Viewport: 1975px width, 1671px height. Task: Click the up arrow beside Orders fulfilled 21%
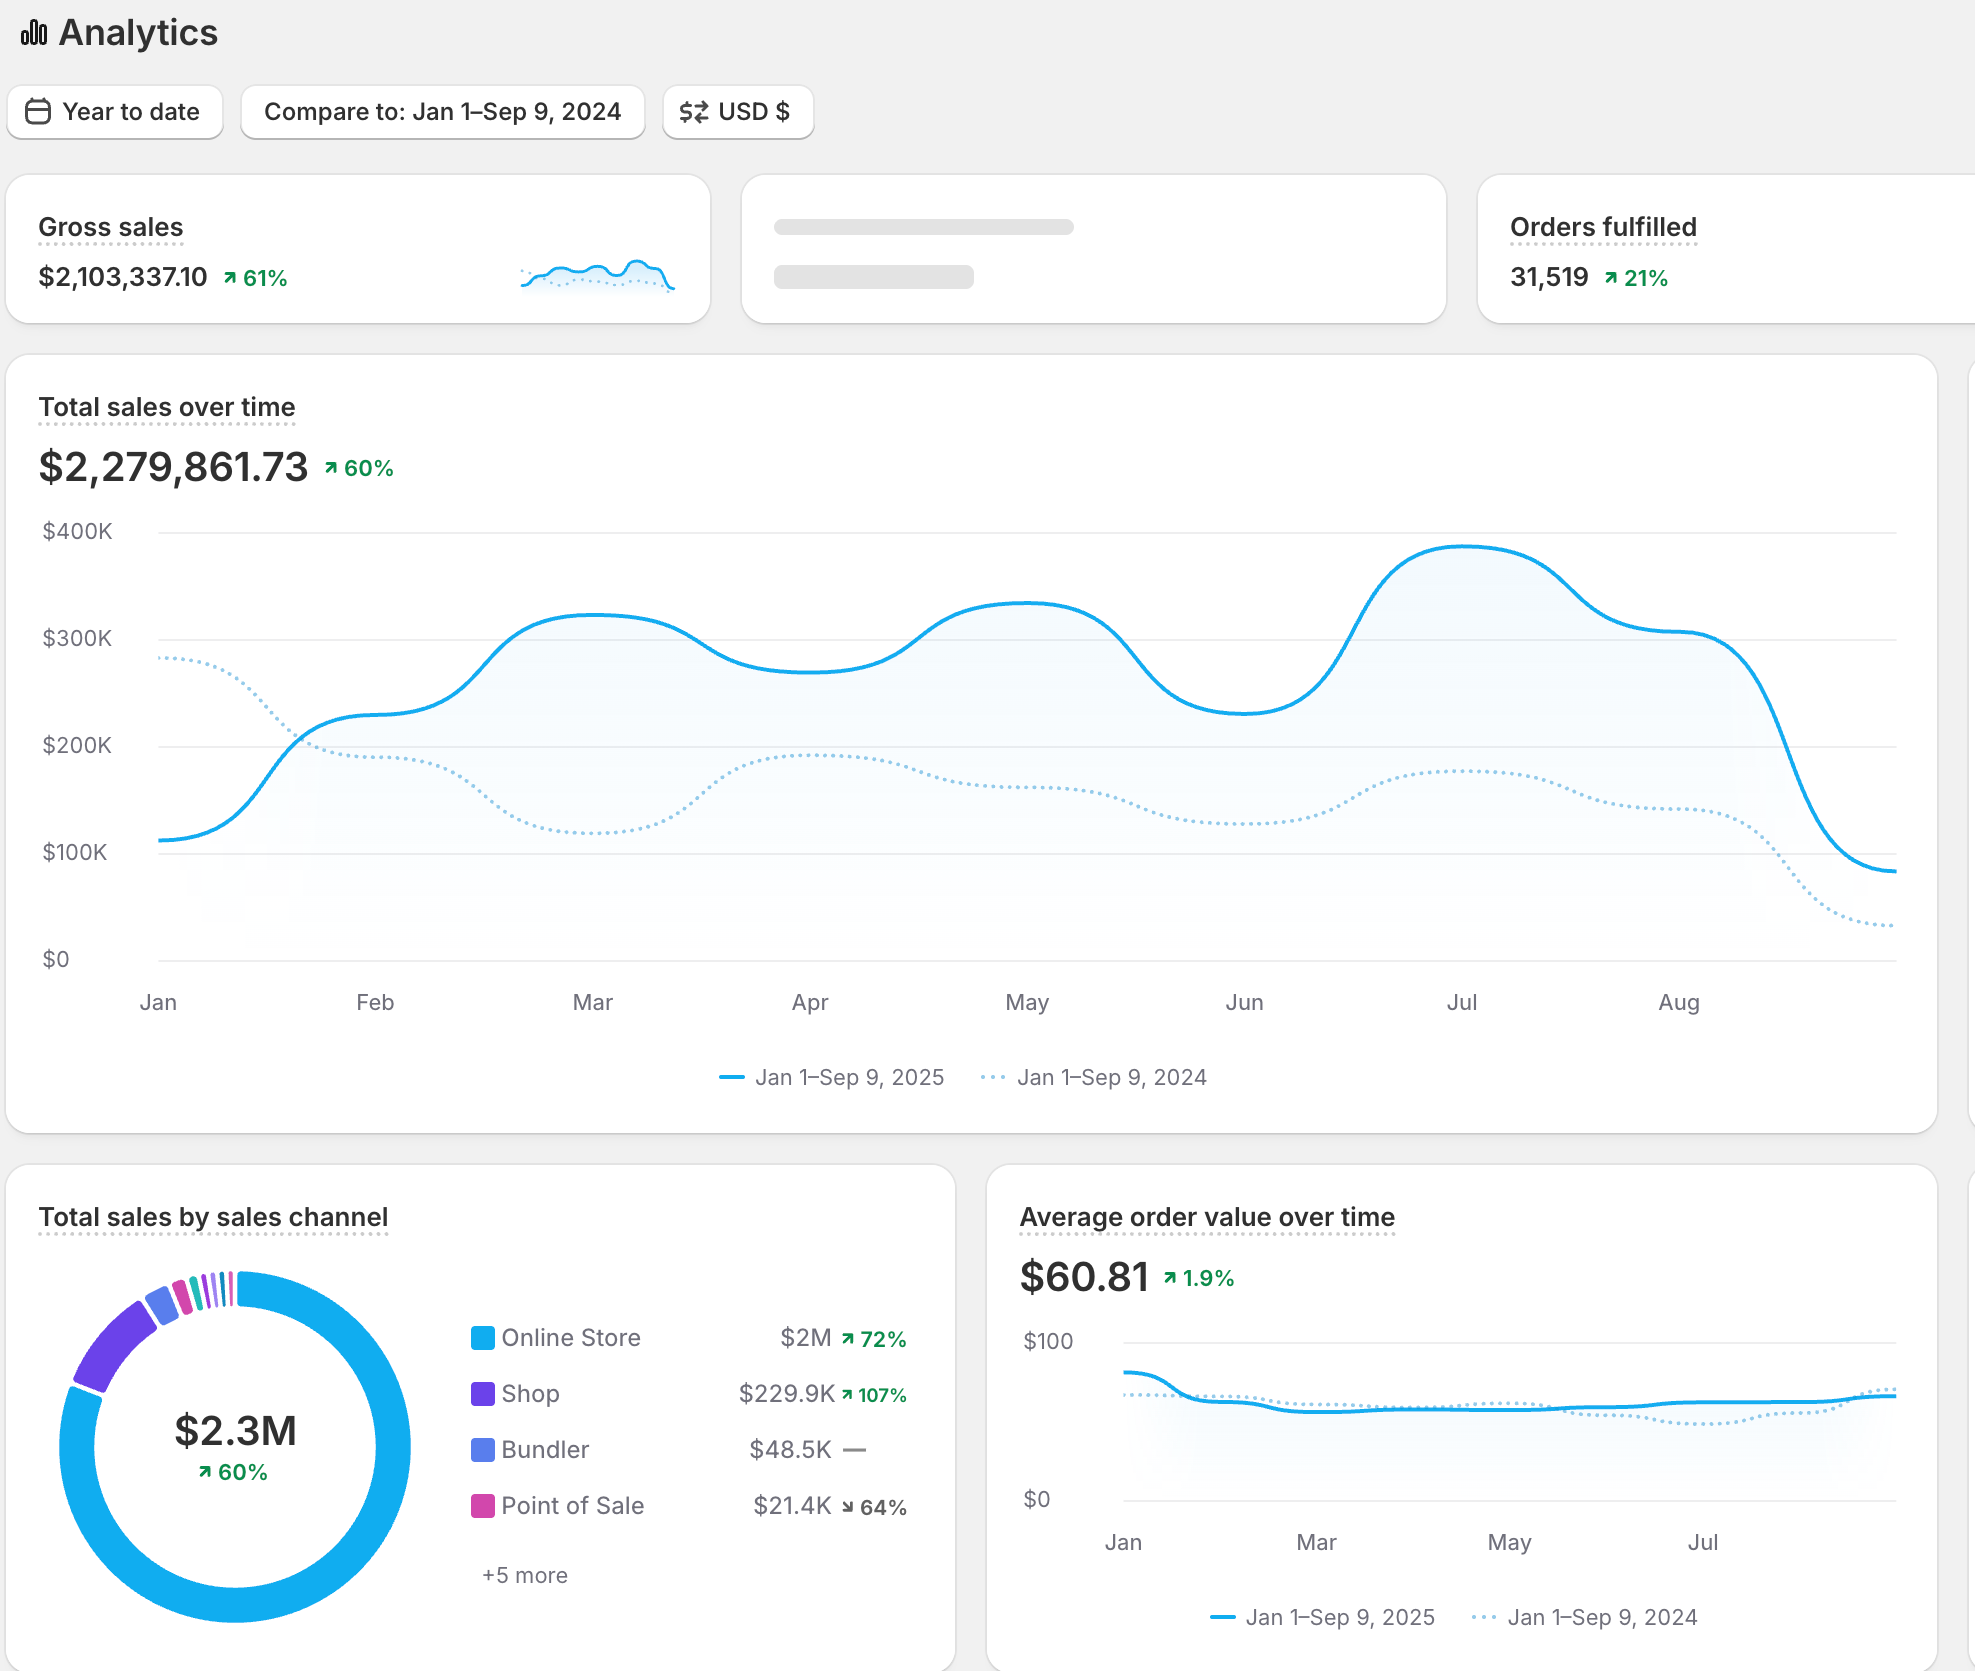tap(1611, 278)
